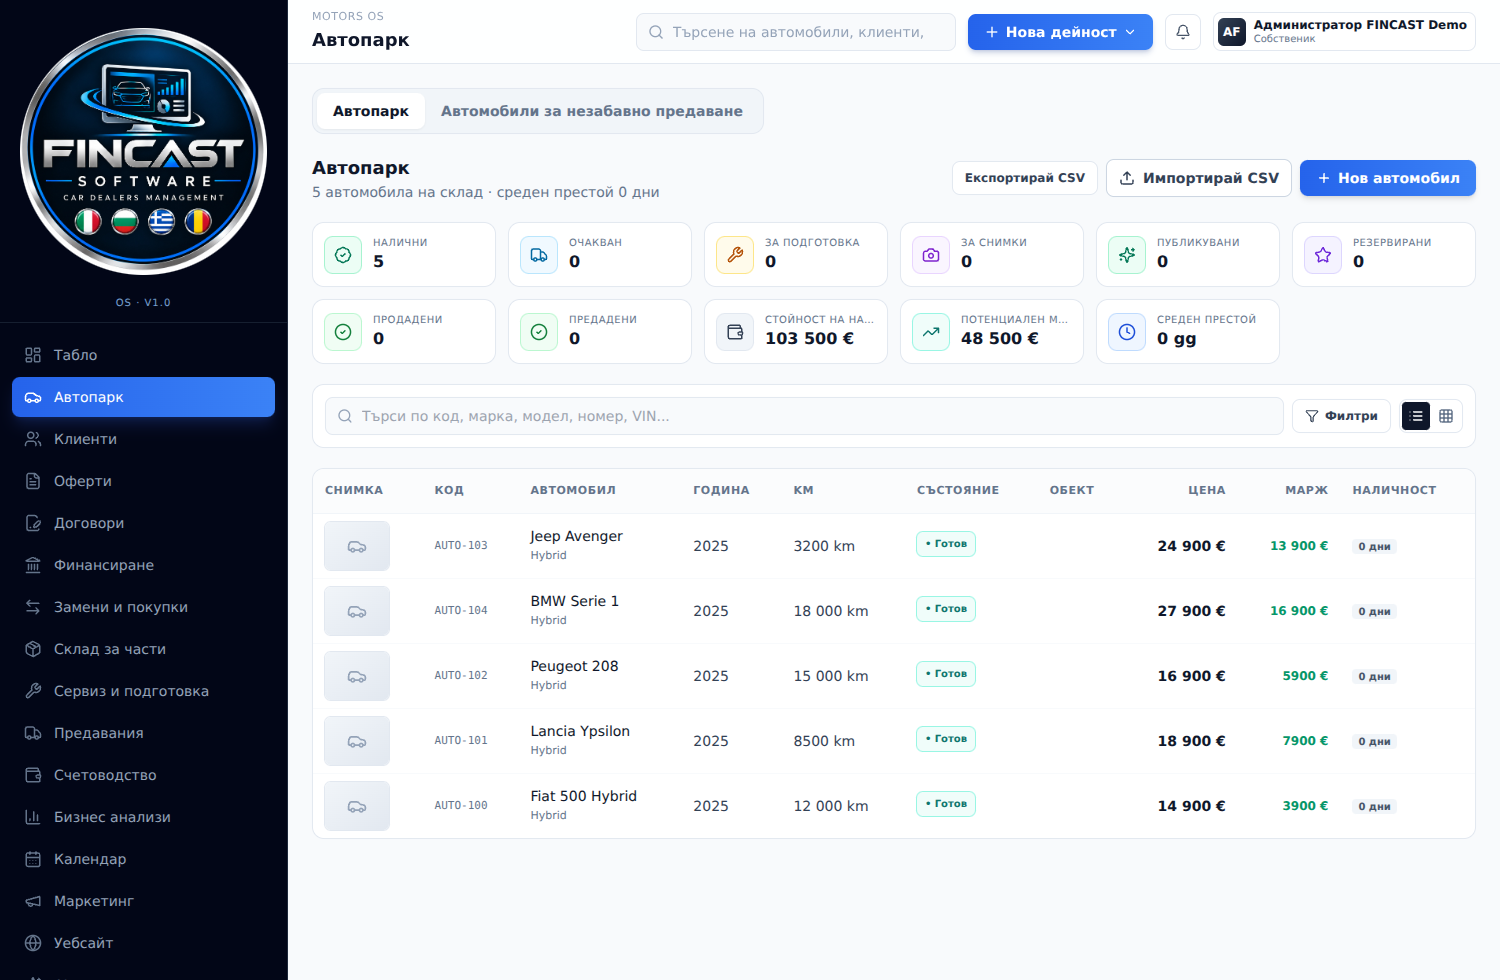
Task: Click the Сервиз и подготовка wrench icon
Action: coord(33,691)
